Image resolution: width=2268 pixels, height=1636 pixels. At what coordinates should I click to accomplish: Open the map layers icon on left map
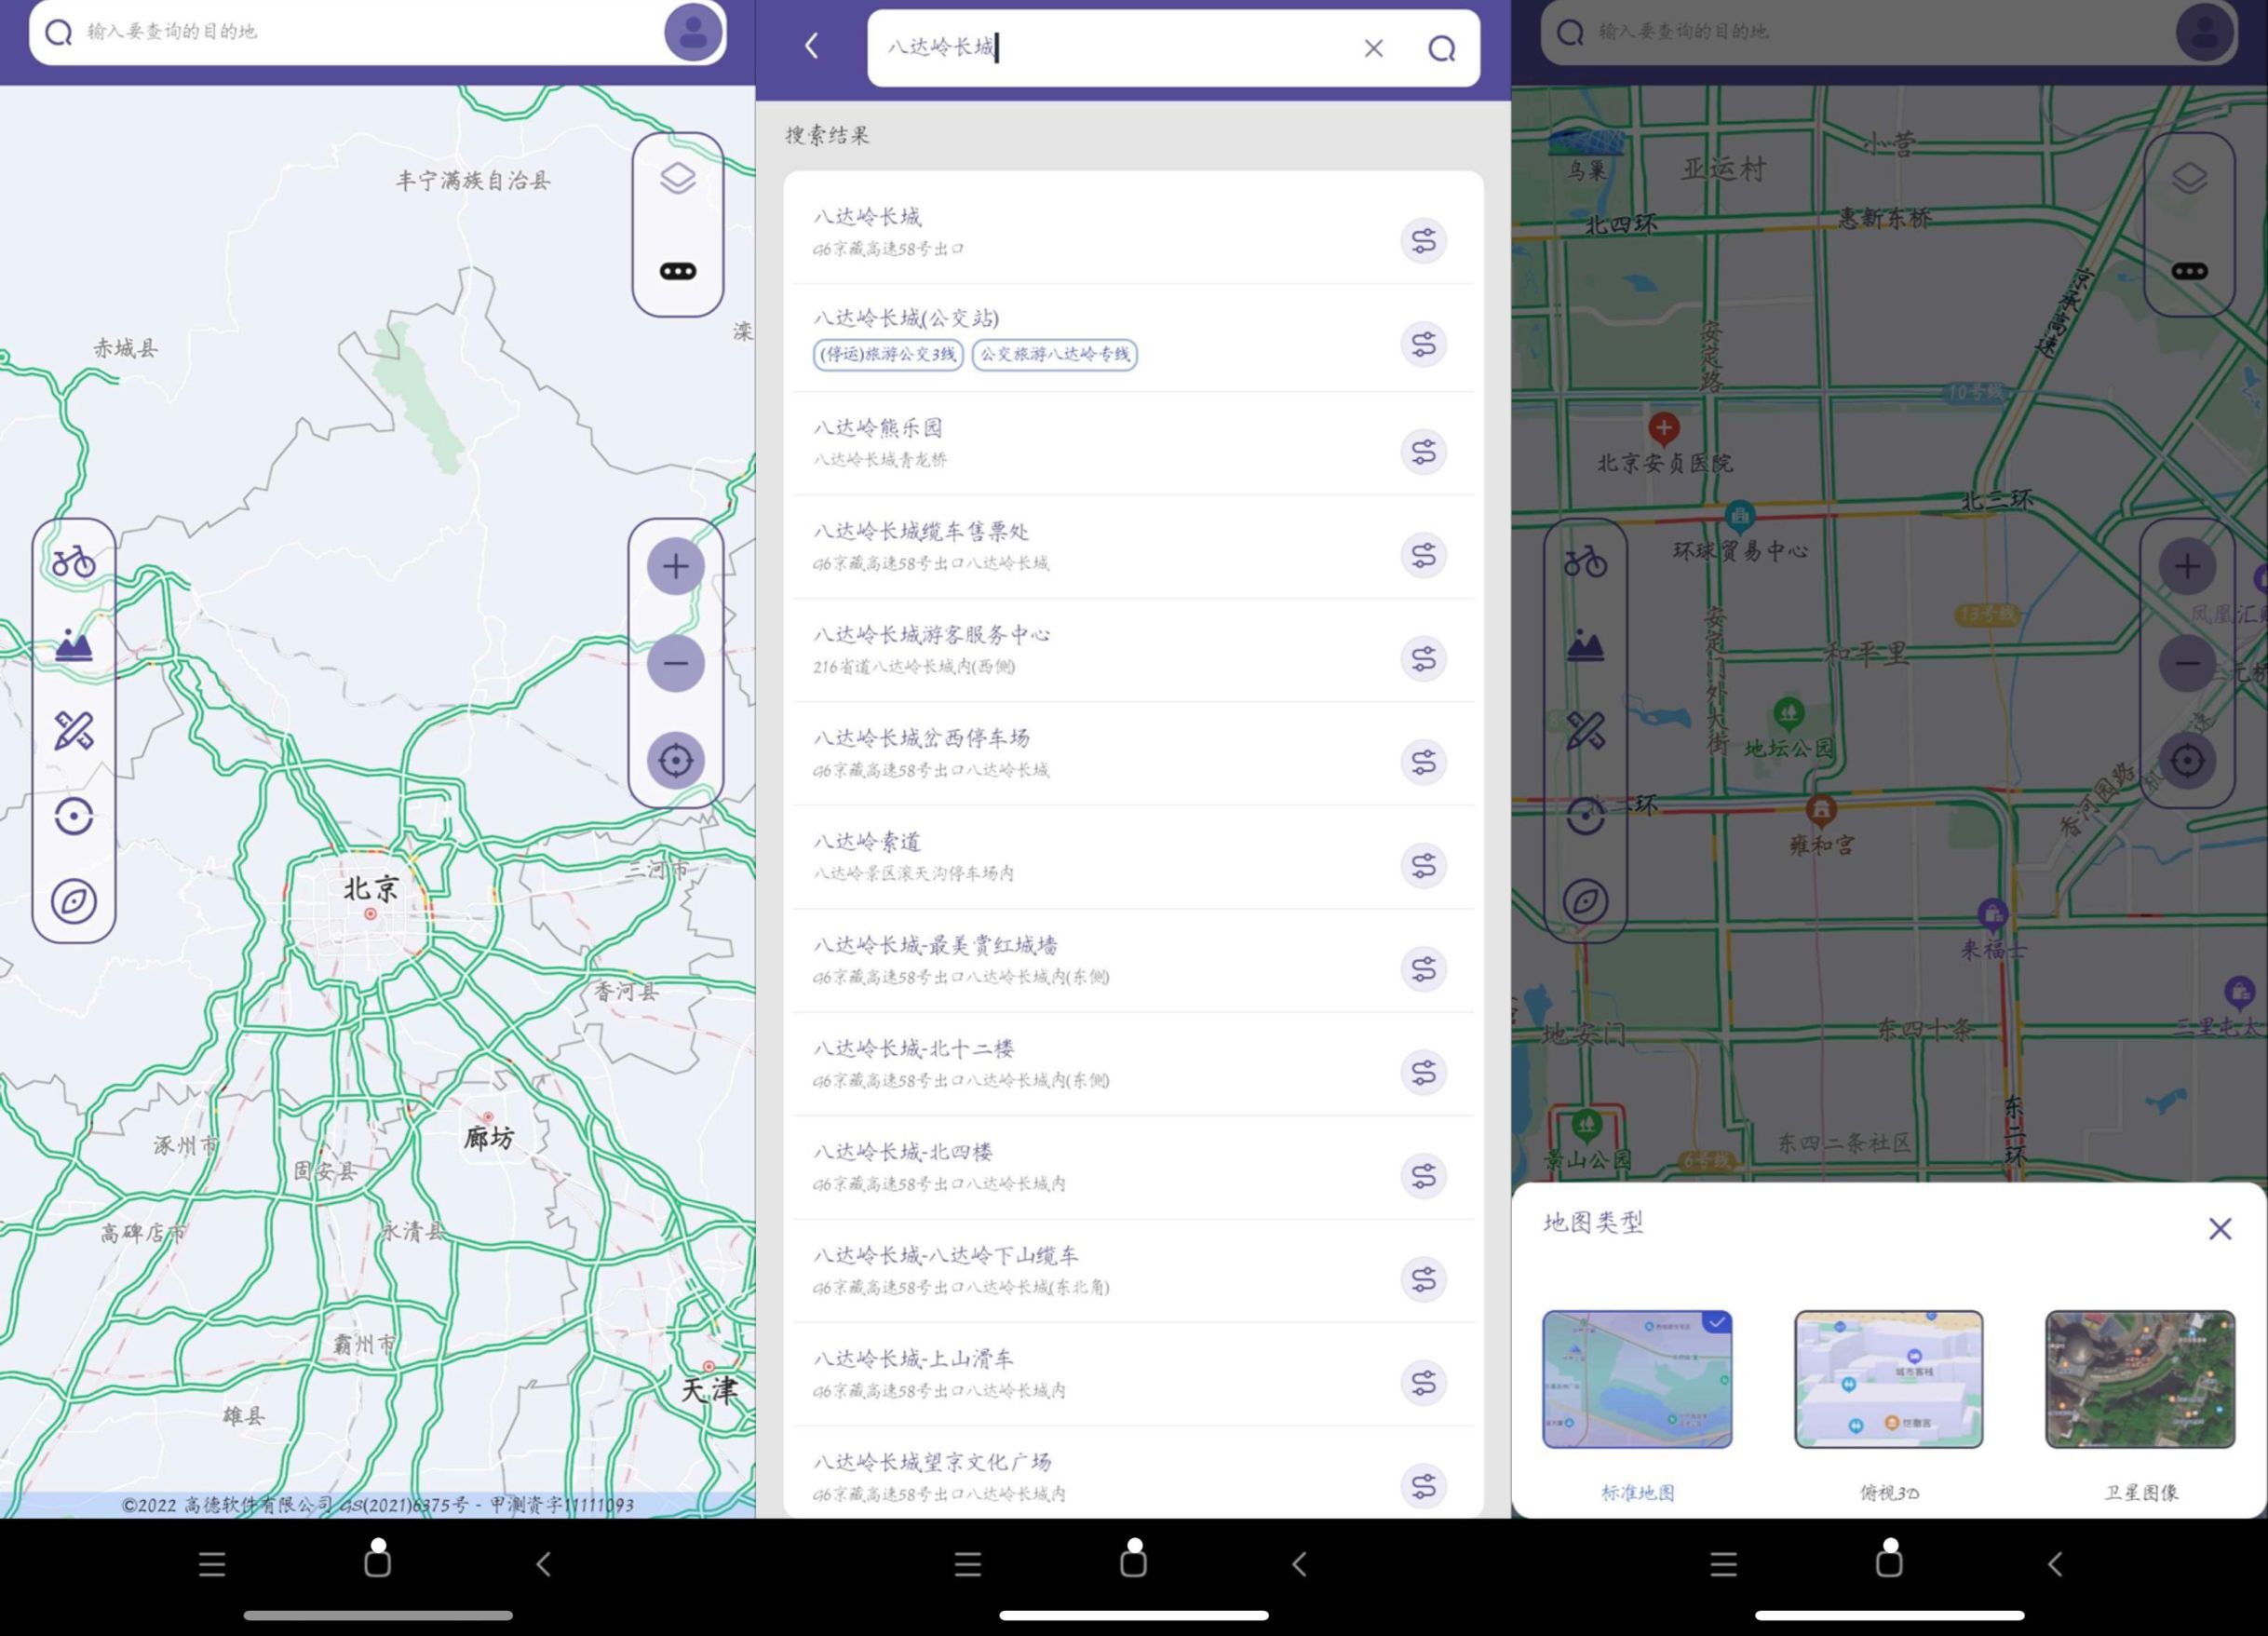[x=677, y=178]
